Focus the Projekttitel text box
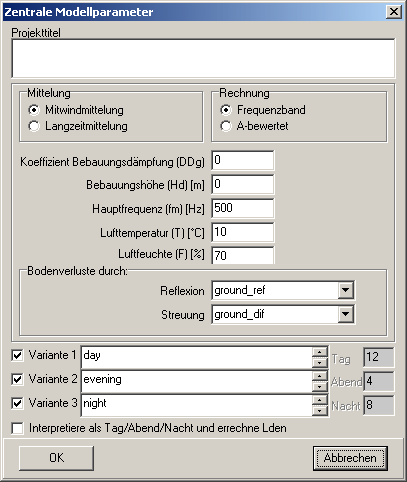The width and height of the screenshot is (407, 482). tap(203, 58)
